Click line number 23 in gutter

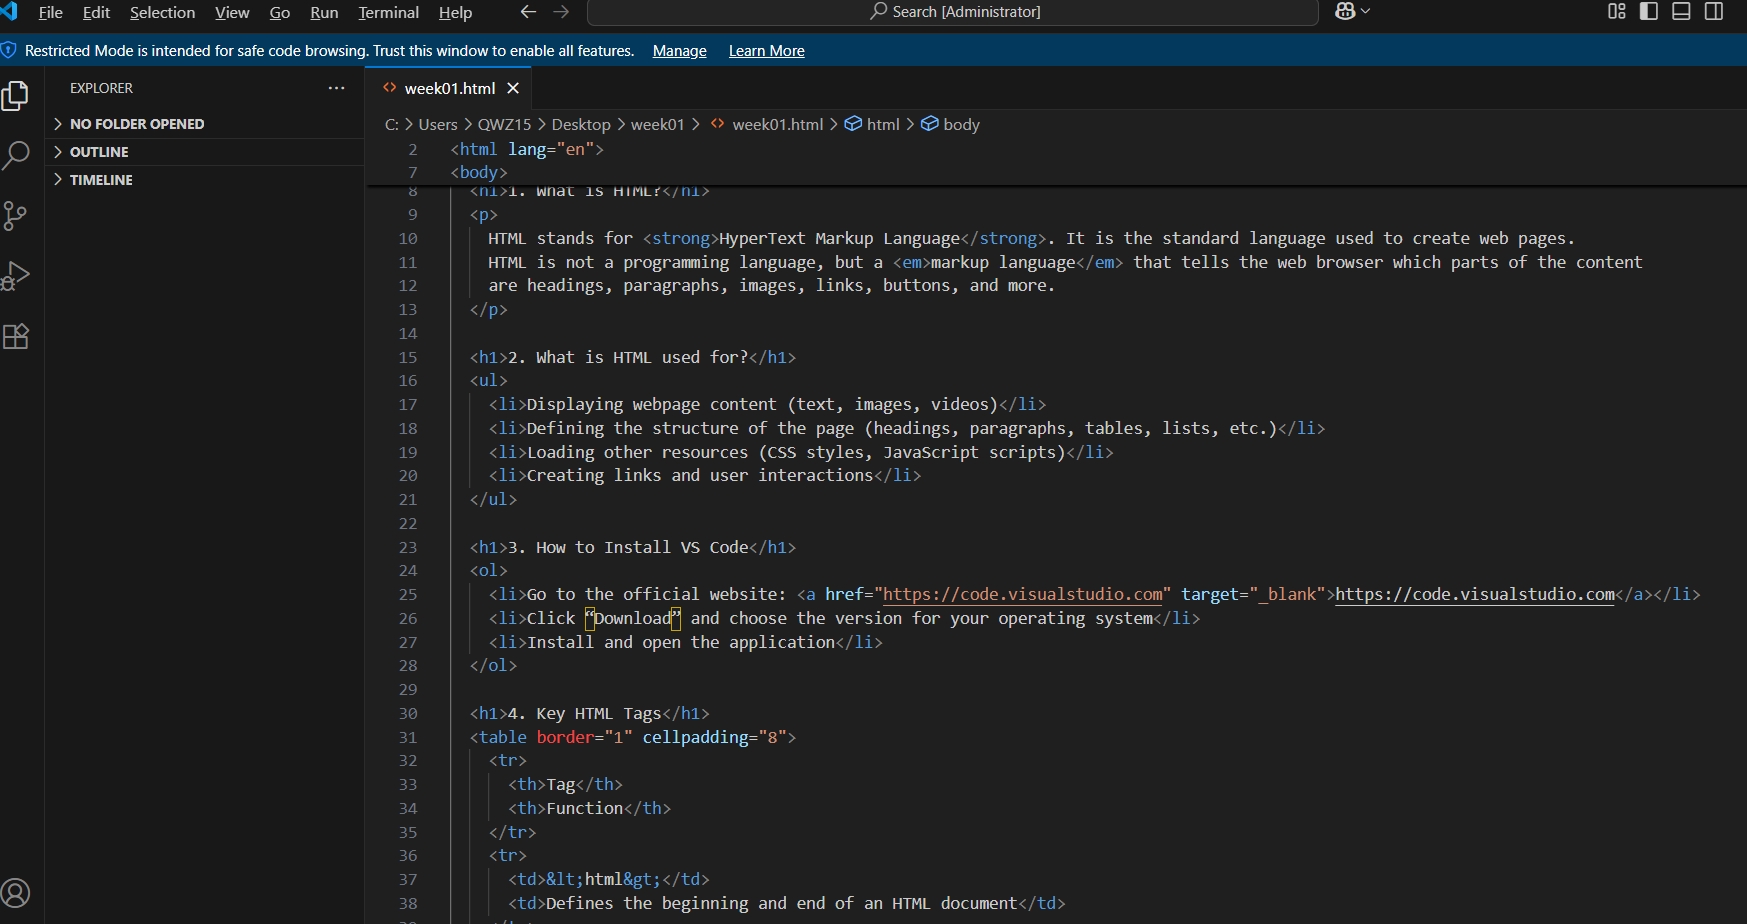point(408,547)
